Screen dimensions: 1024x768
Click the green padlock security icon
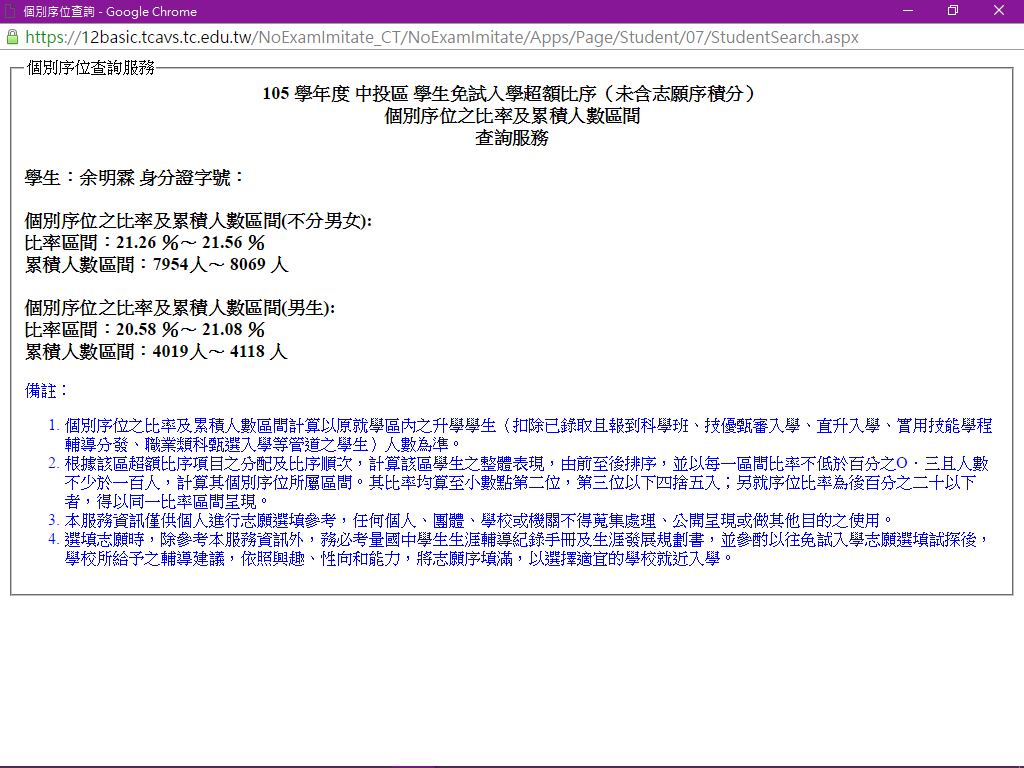pos(12,37)
